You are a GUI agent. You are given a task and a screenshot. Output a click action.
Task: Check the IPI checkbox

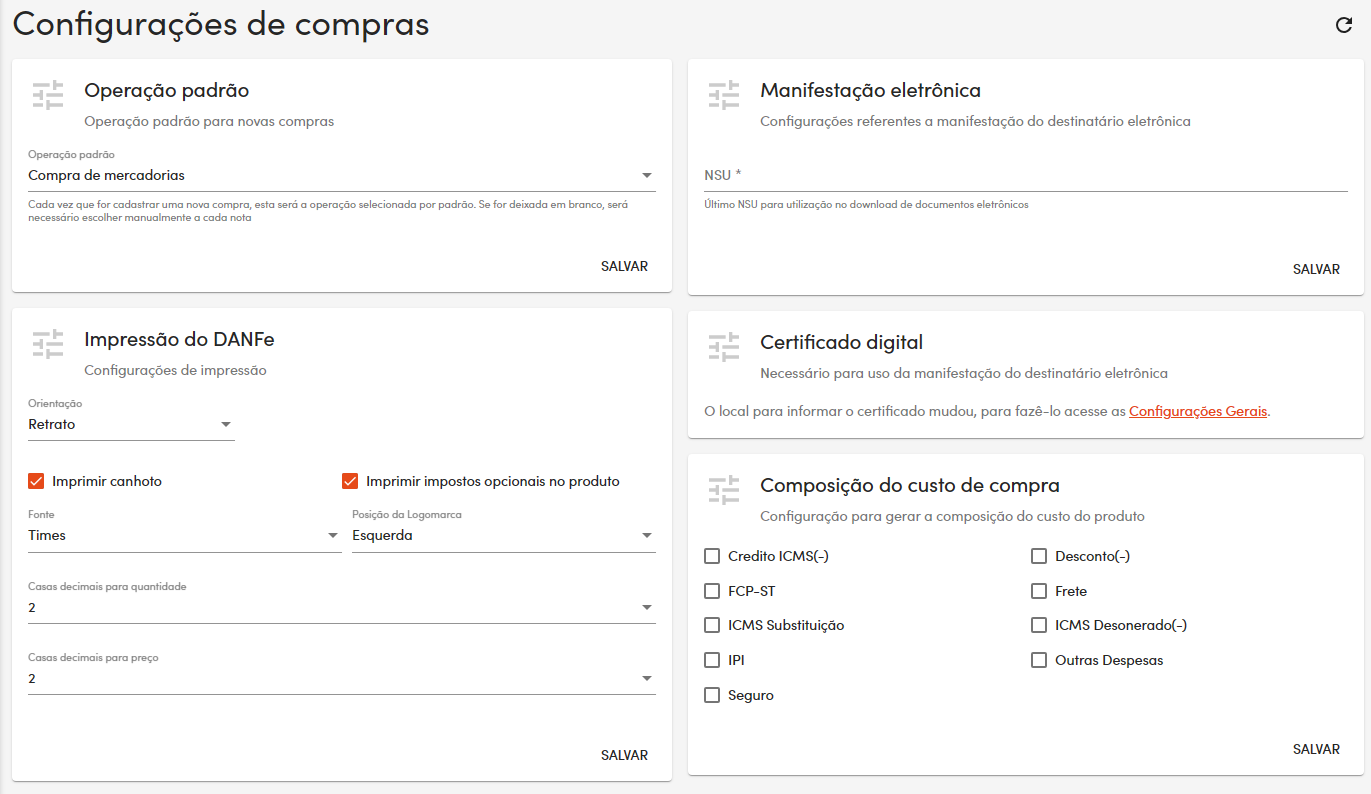[x=712, y=660]
